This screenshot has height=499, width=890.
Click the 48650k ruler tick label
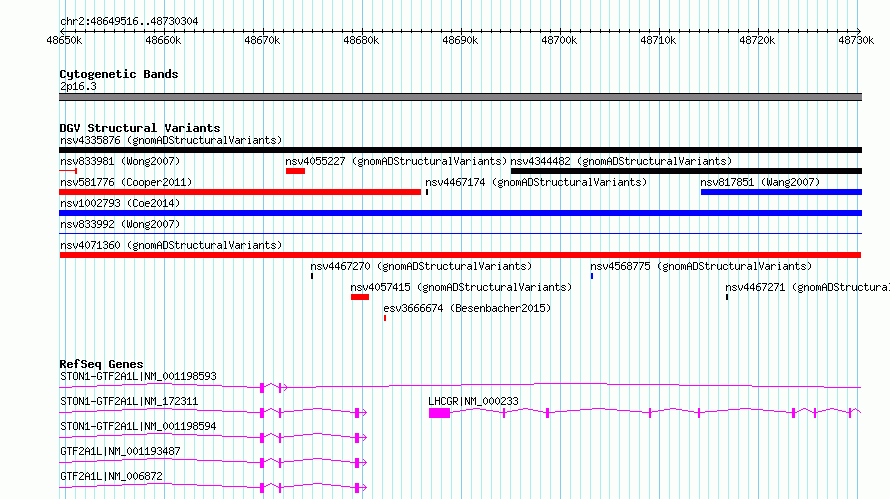tap(64, 40)
